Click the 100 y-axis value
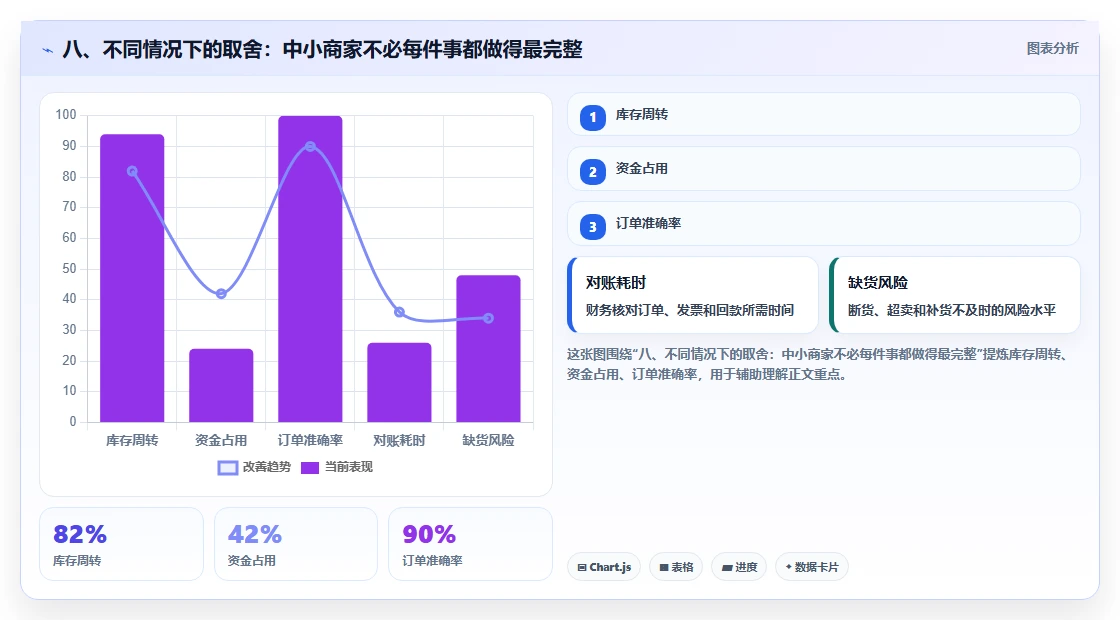 tap(66, 115)
